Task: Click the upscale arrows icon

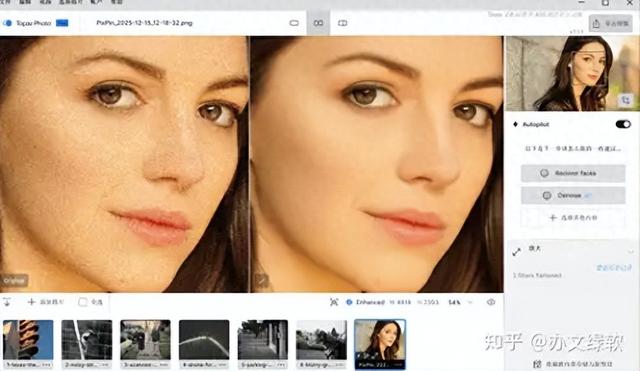Action: click(517, 252)
